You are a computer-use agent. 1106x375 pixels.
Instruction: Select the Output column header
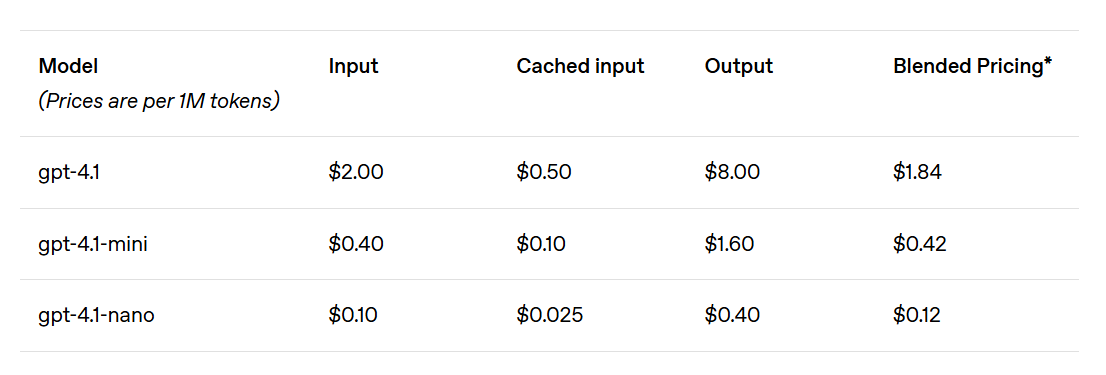pos(739,66)
